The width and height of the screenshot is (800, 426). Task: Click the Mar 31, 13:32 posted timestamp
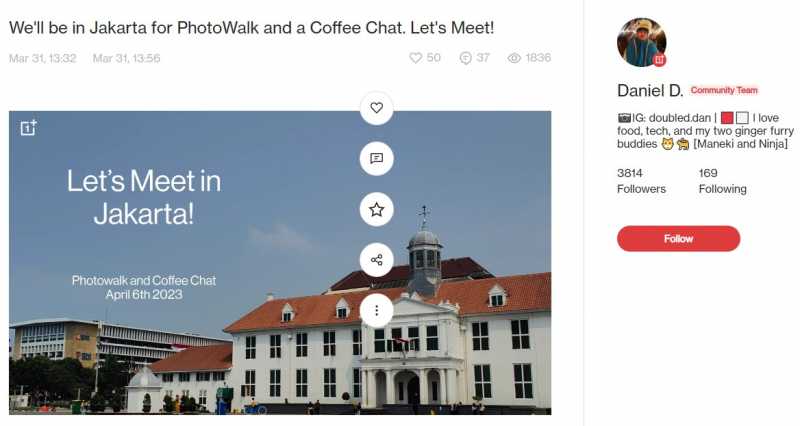coord(42,58)
